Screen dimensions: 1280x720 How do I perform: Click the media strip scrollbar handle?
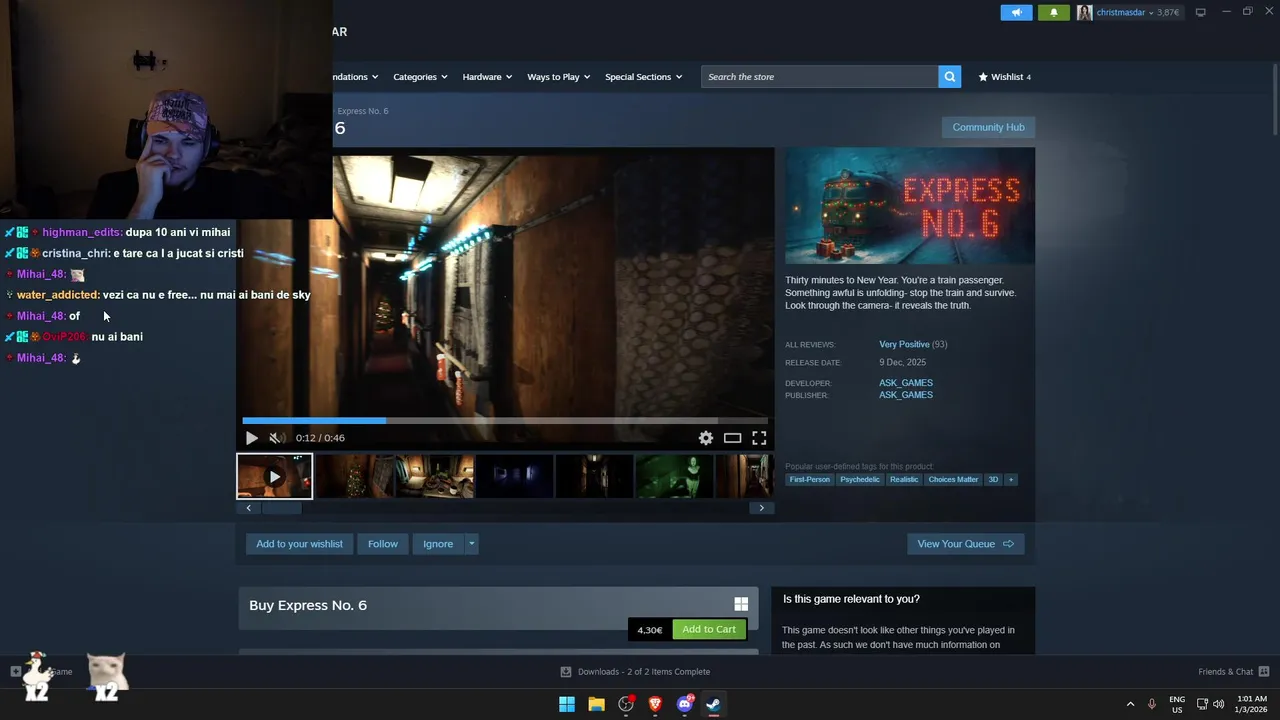click(x=281, y=508)
